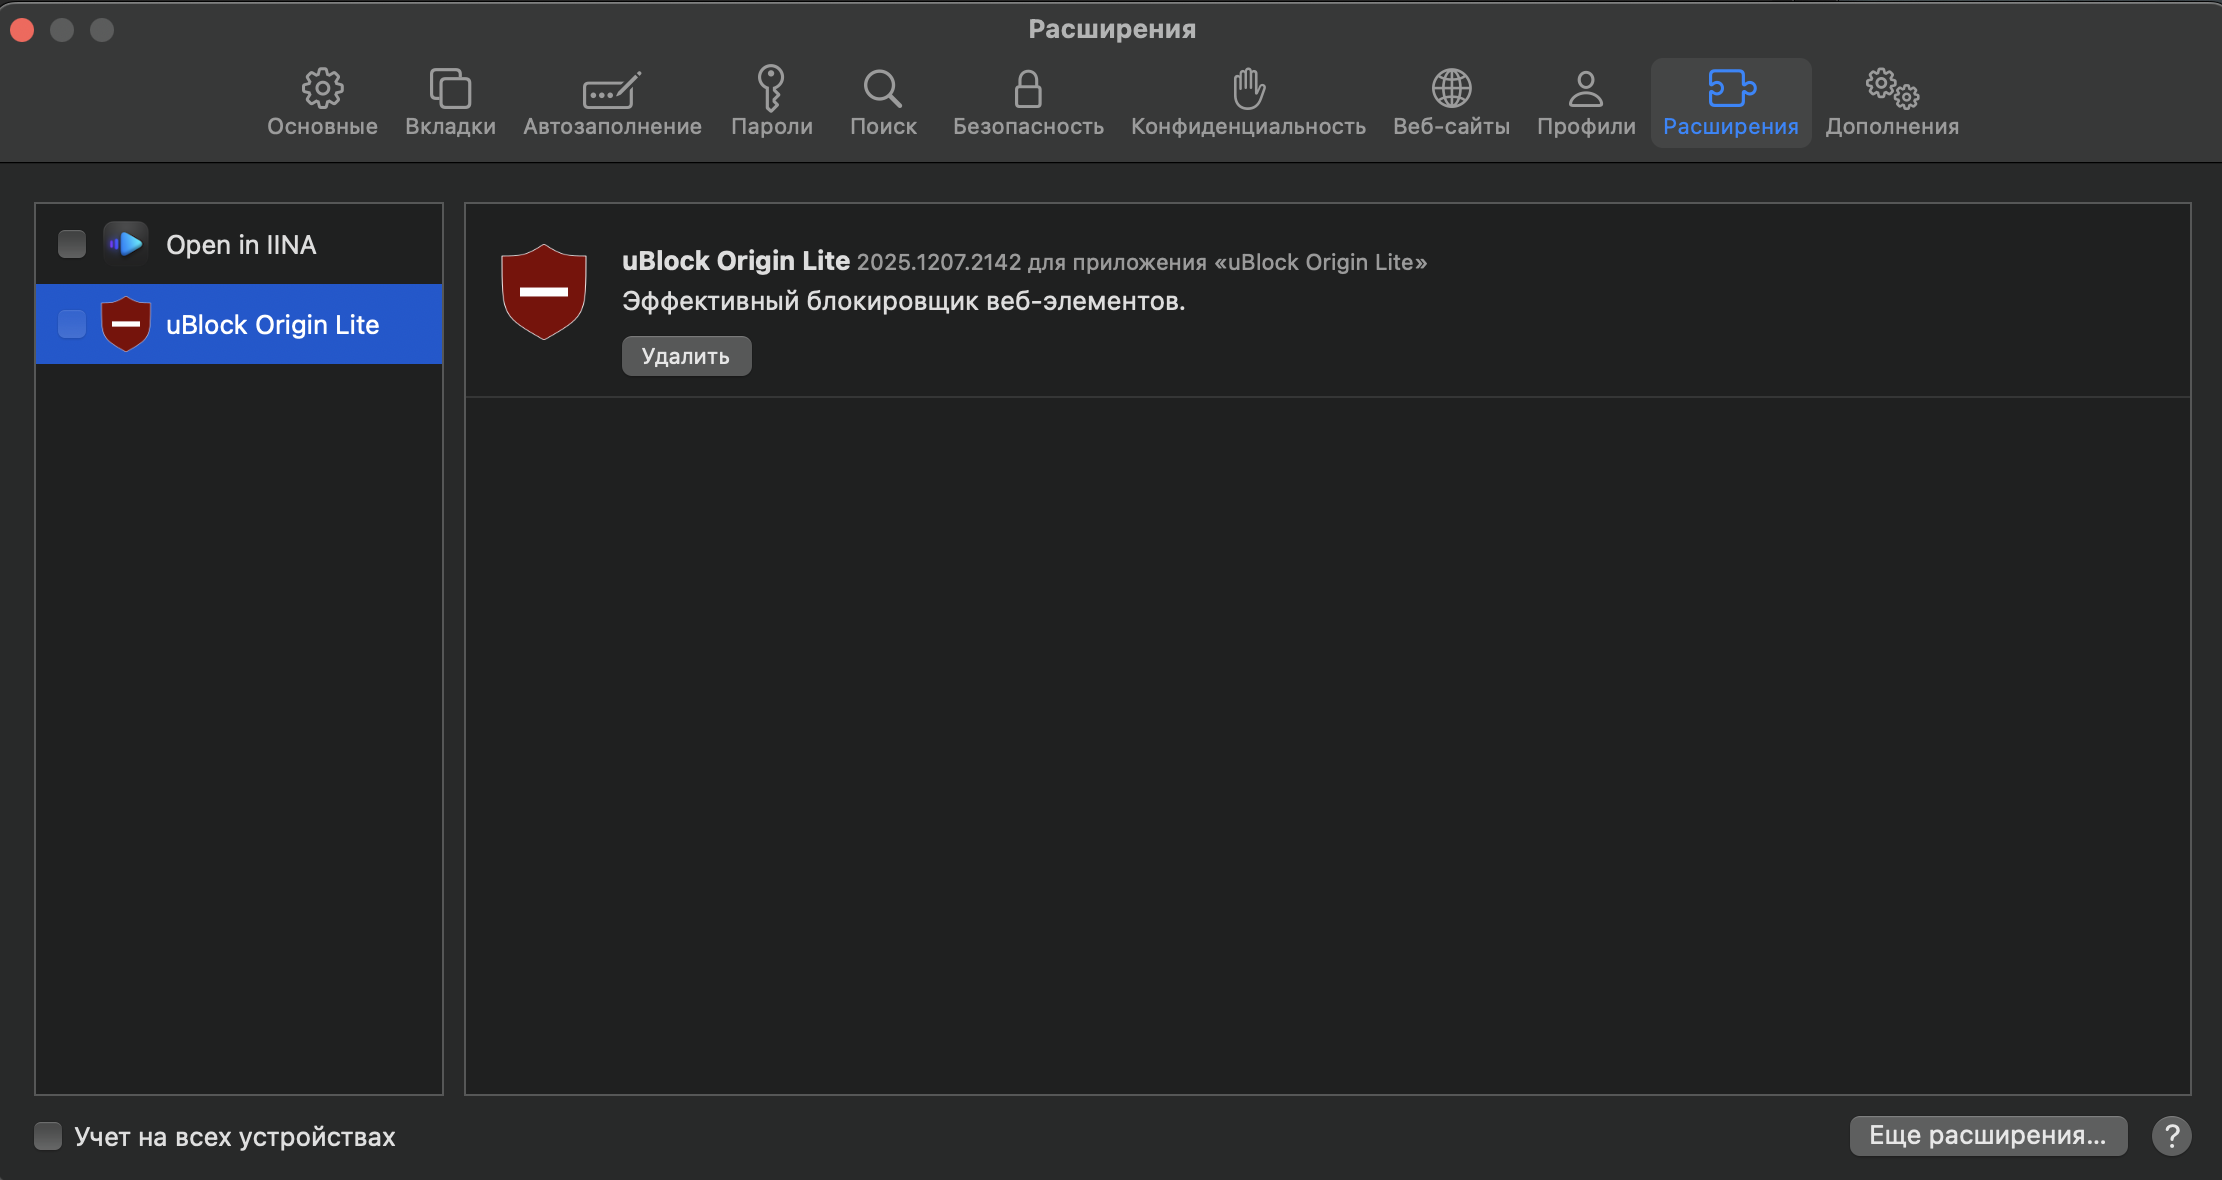Click the Удалить uninstall button

[x=686, y=356]
